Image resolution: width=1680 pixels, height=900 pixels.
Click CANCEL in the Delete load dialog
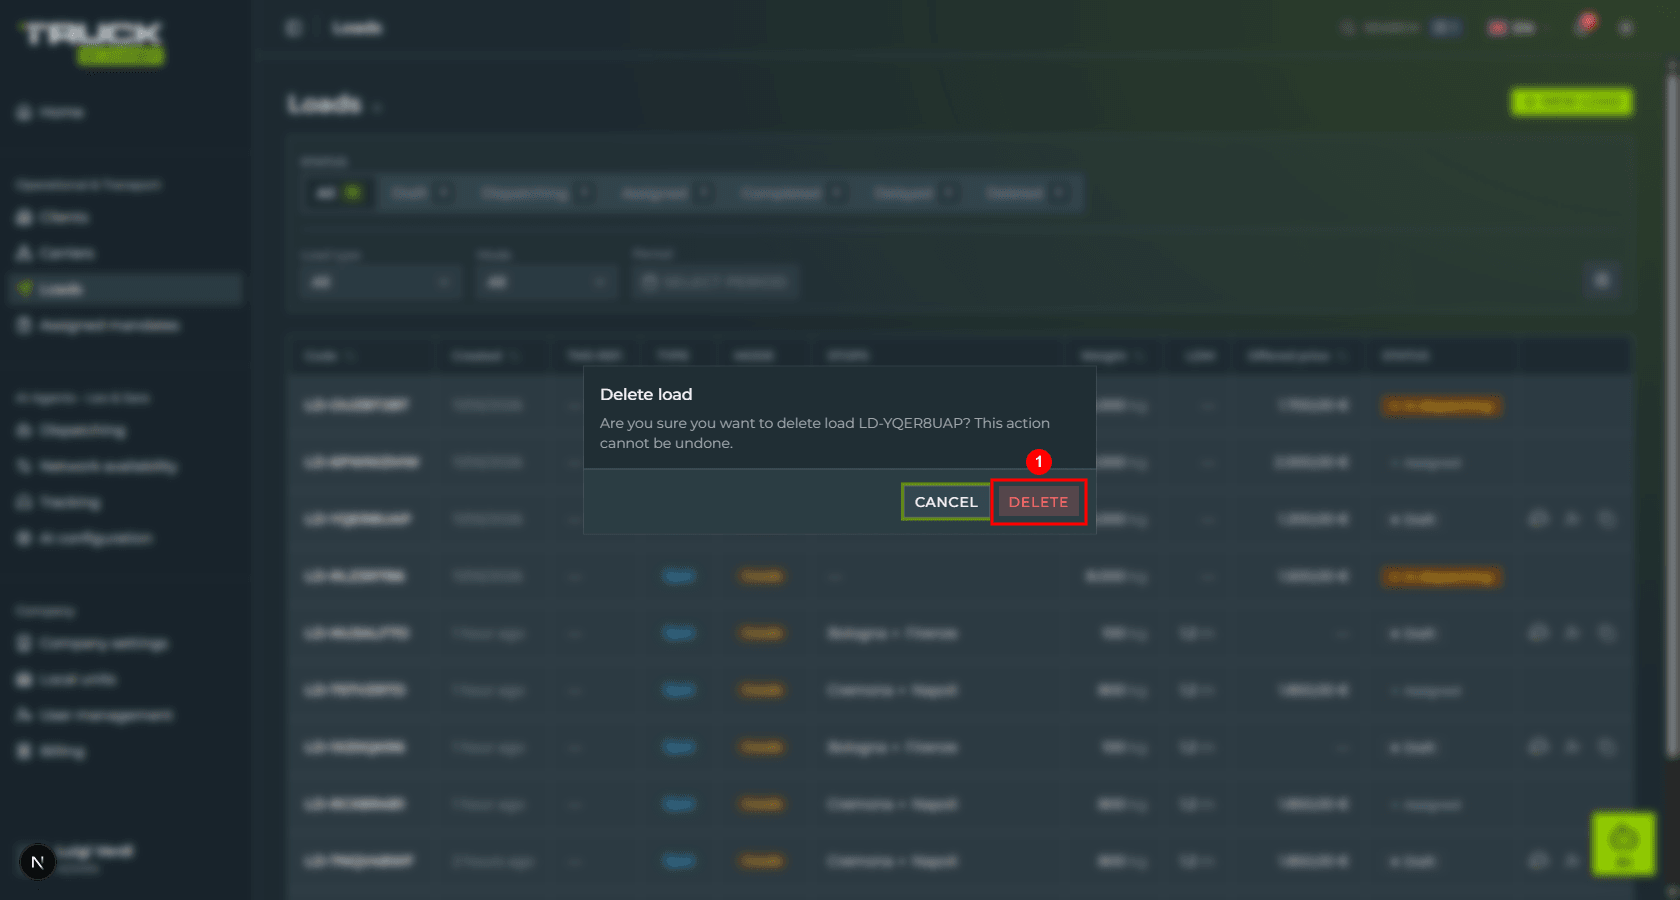click(x=946, y=502)
